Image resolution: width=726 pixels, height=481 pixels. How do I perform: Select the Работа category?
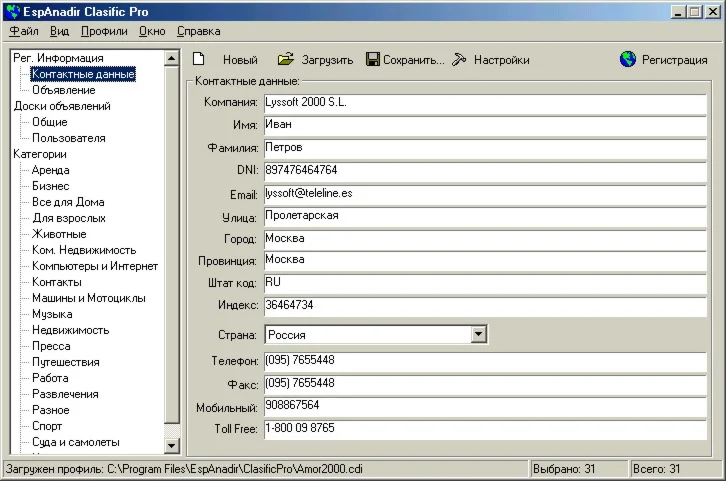pyautogui.click(x=50, y=378)
